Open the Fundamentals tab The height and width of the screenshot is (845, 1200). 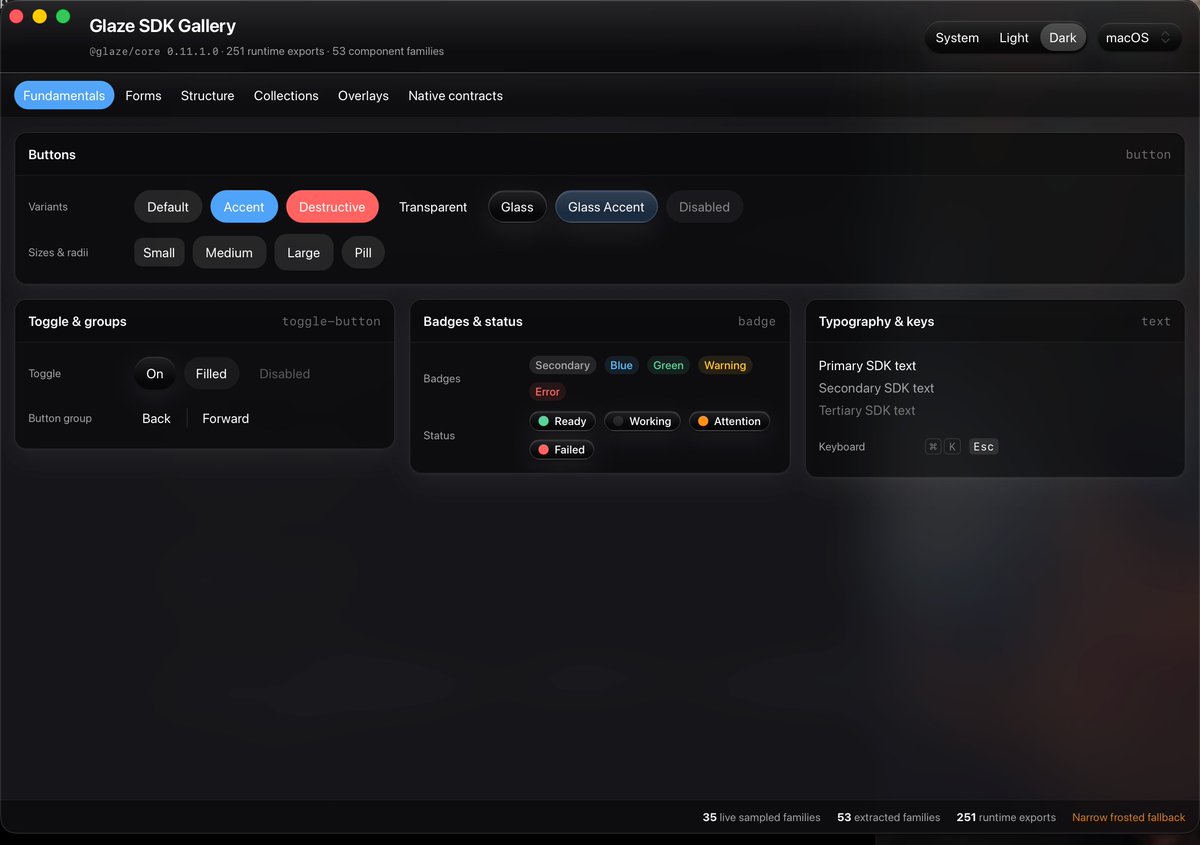pyautogui.click(x=64, y=96)
